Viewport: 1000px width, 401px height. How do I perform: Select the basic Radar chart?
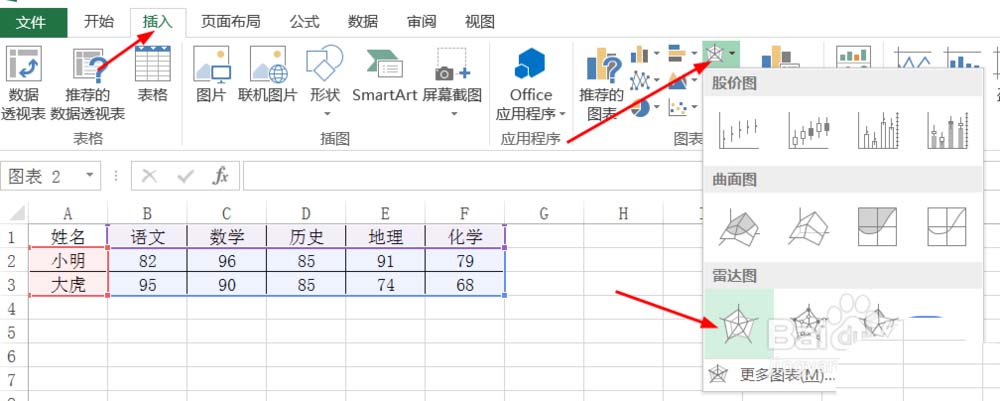739,323
